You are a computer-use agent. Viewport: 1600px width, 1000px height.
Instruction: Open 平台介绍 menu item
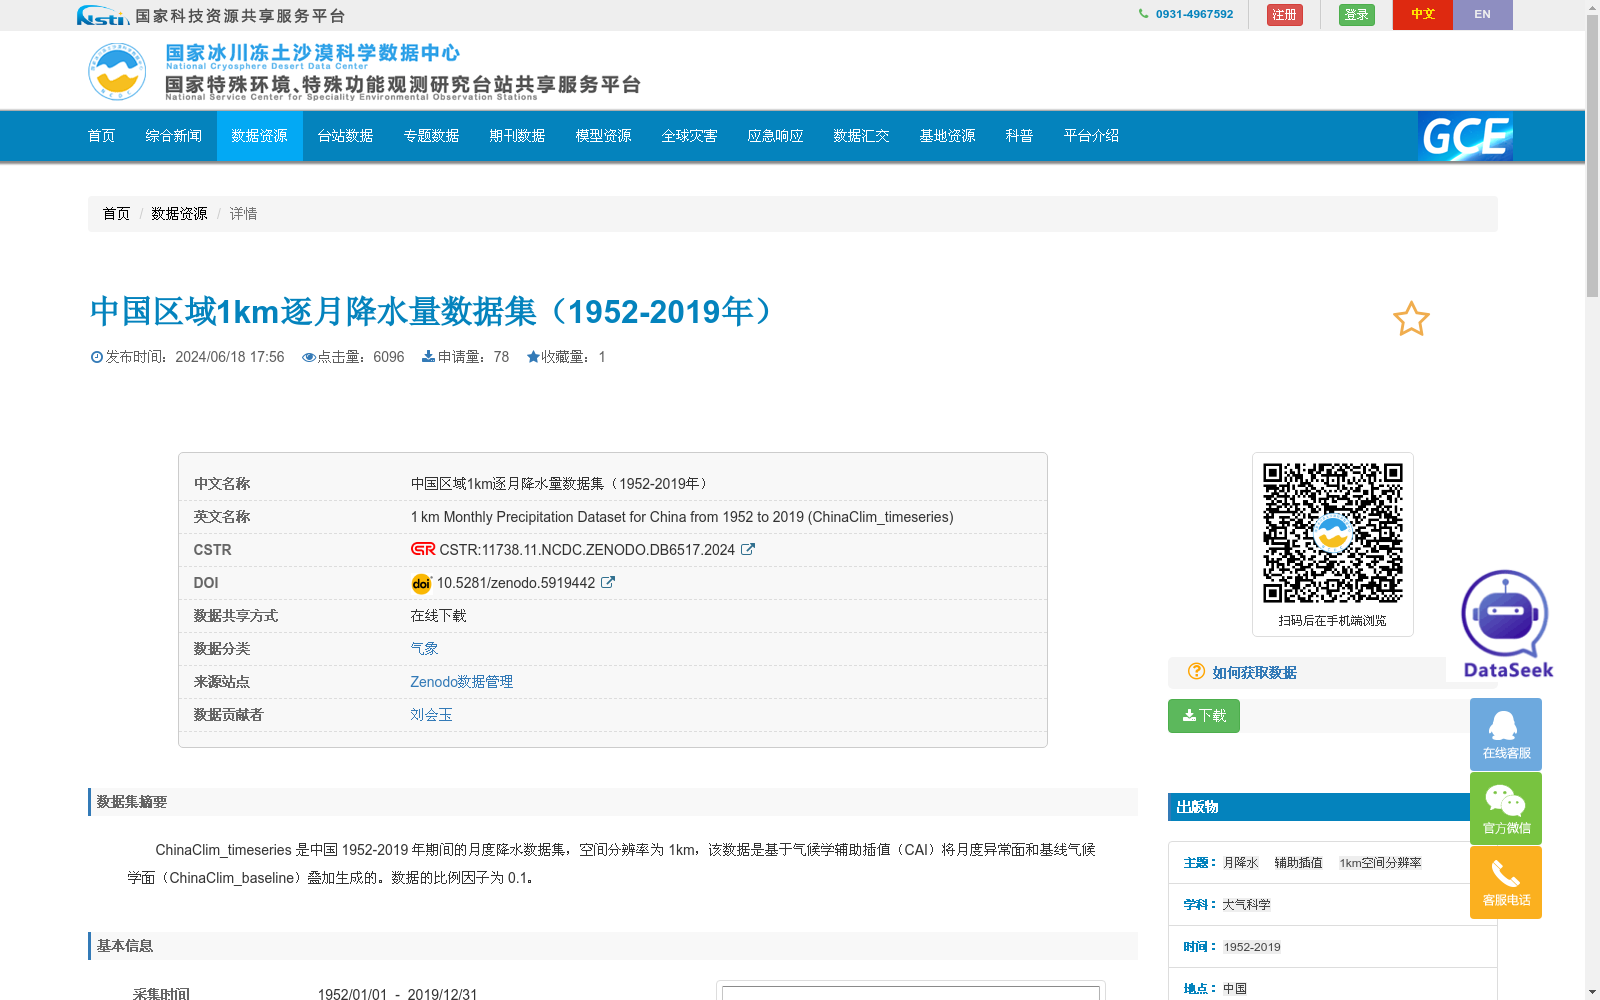pos(1092,136)
